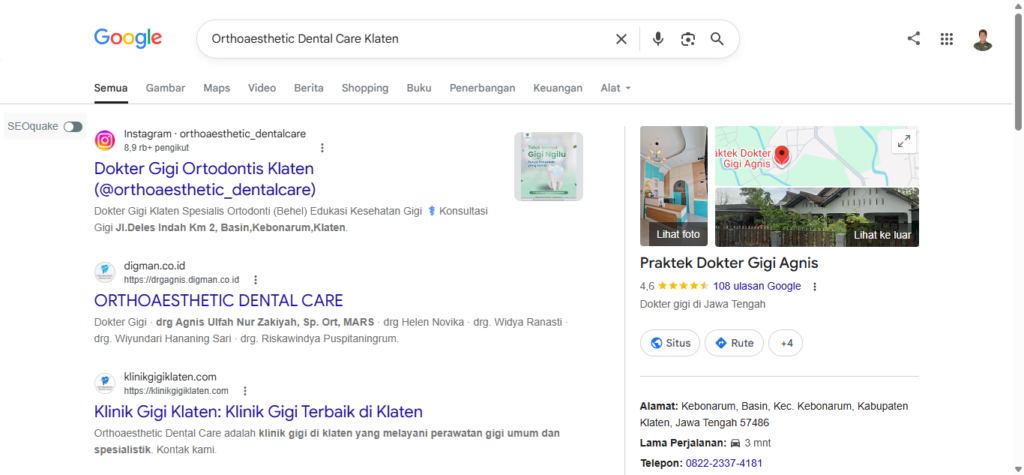Open the 108 ulasan Google reviews
Image resolution: width=1024 pixels, height=475 pixels.
pos(757,286)
